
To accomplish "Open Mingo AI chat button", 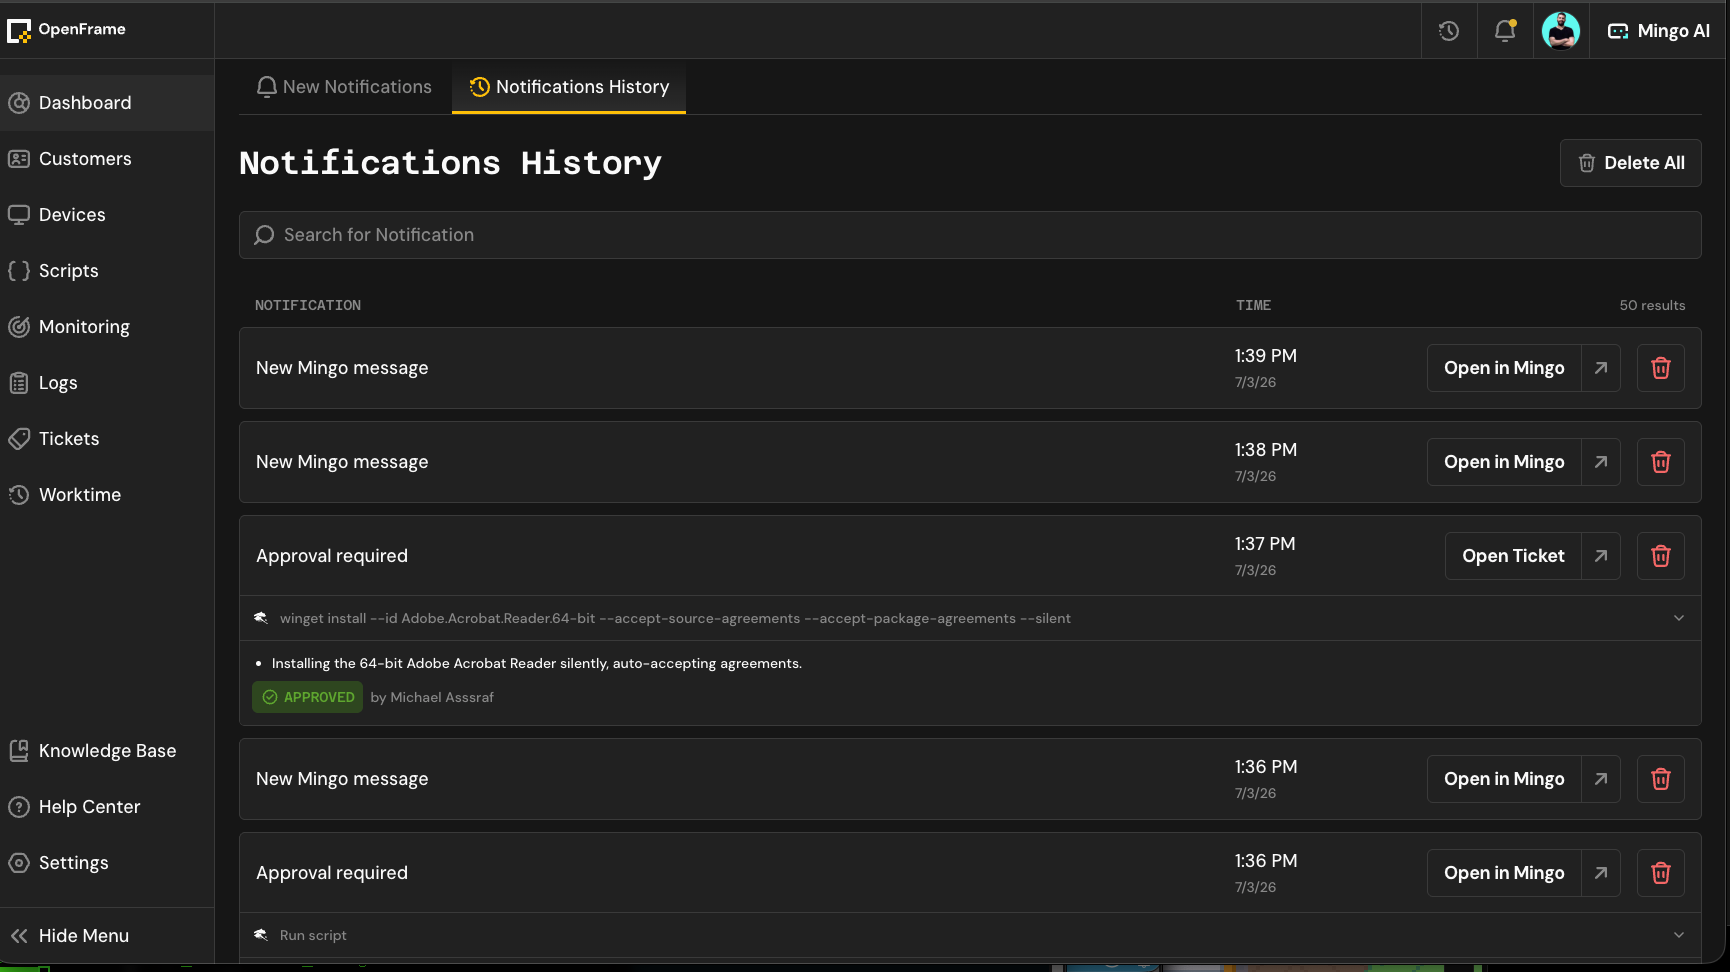I will [x=1659, y=31].
